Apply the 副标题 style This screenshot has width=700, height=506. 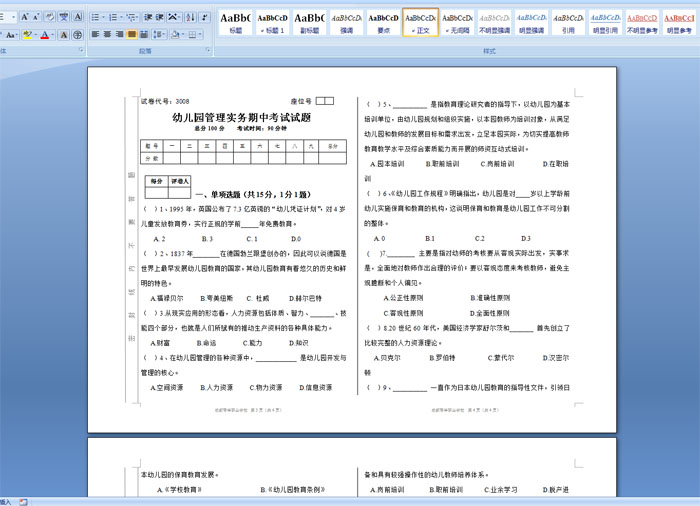309,23
